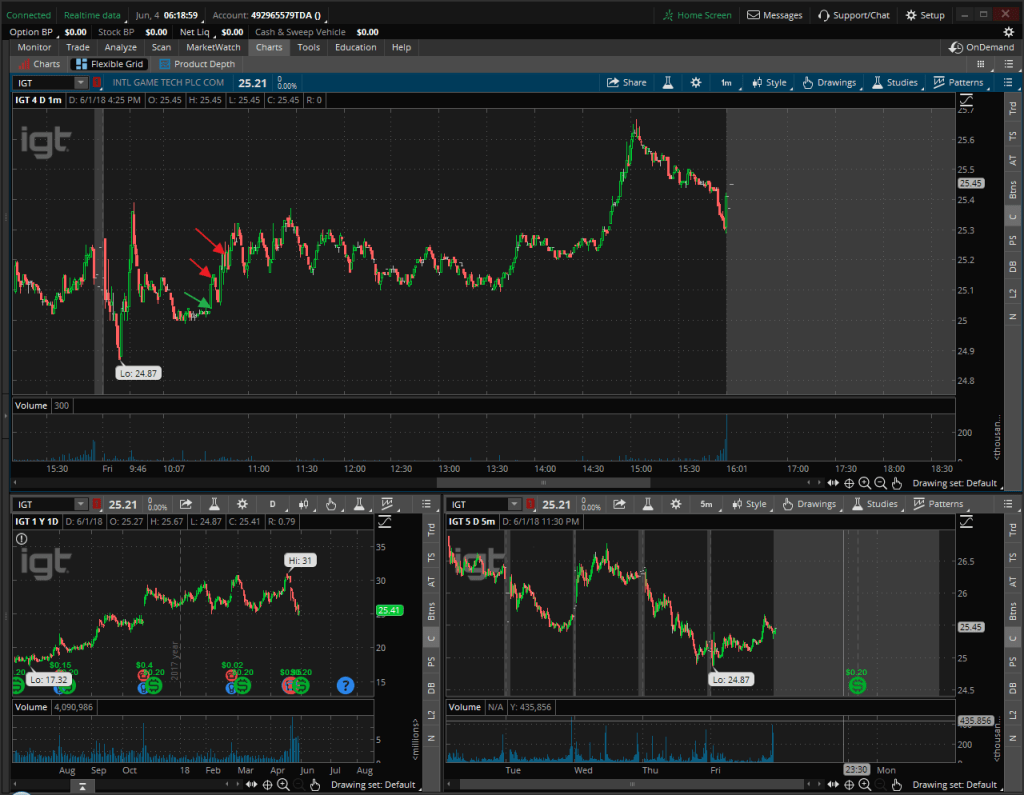Open the Messages icon in the top bar

pyautogui.click(x=773, y=15)
